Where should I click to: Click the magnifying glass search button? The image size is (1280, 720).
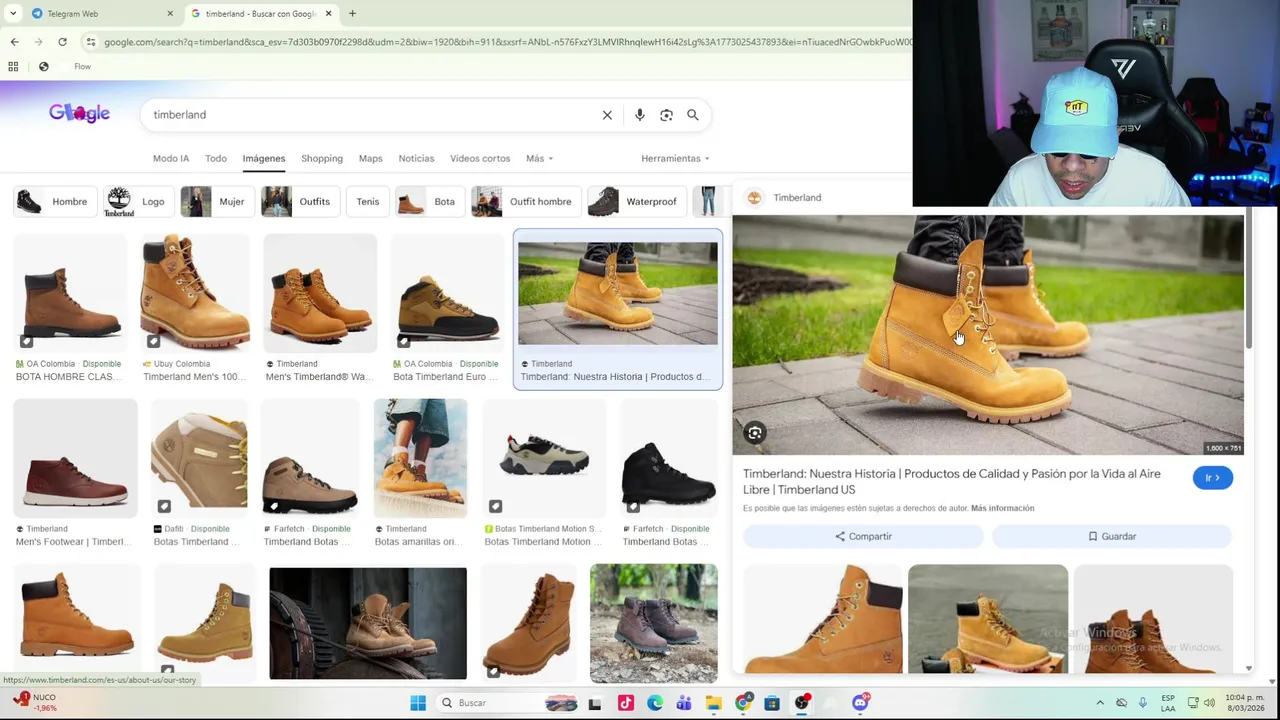click(692, 115)
